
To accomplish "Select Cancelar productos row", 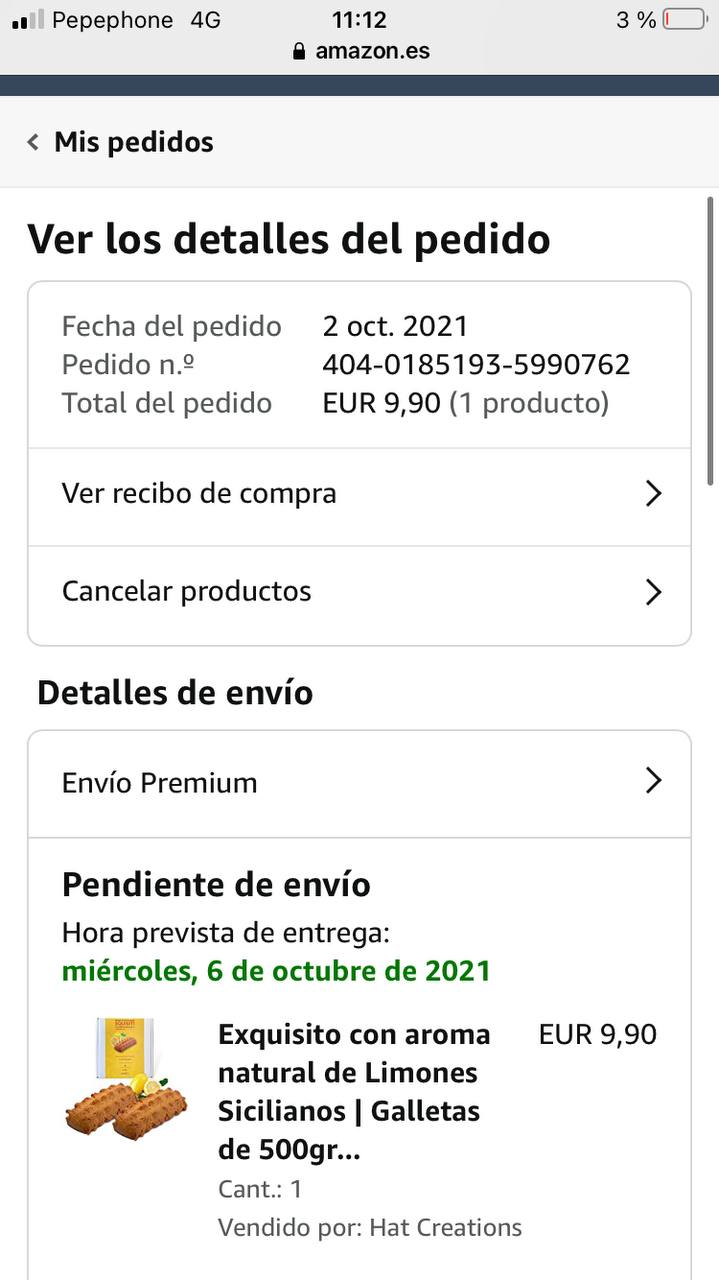I will point(359,595).
